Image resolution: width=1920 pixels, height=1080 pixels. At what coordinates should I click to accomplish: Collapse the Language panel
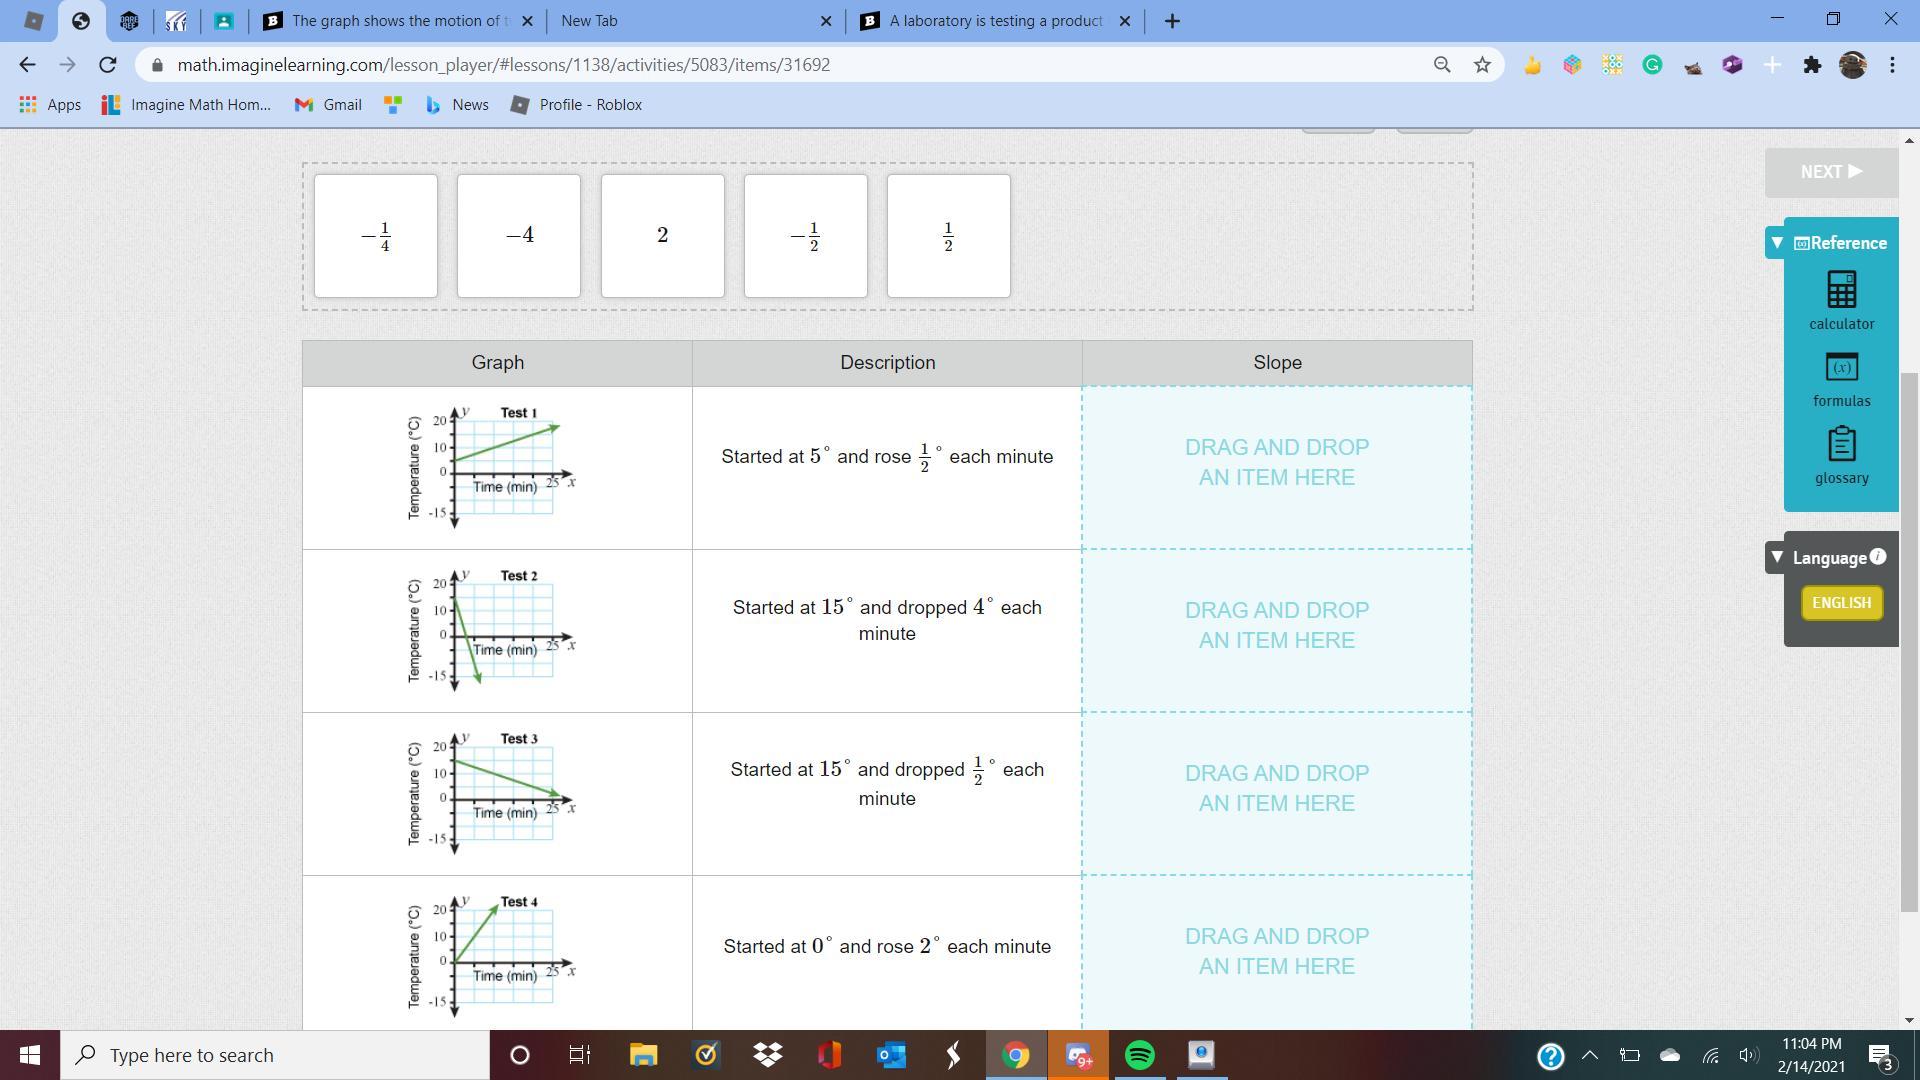(x=1777, y=557)
